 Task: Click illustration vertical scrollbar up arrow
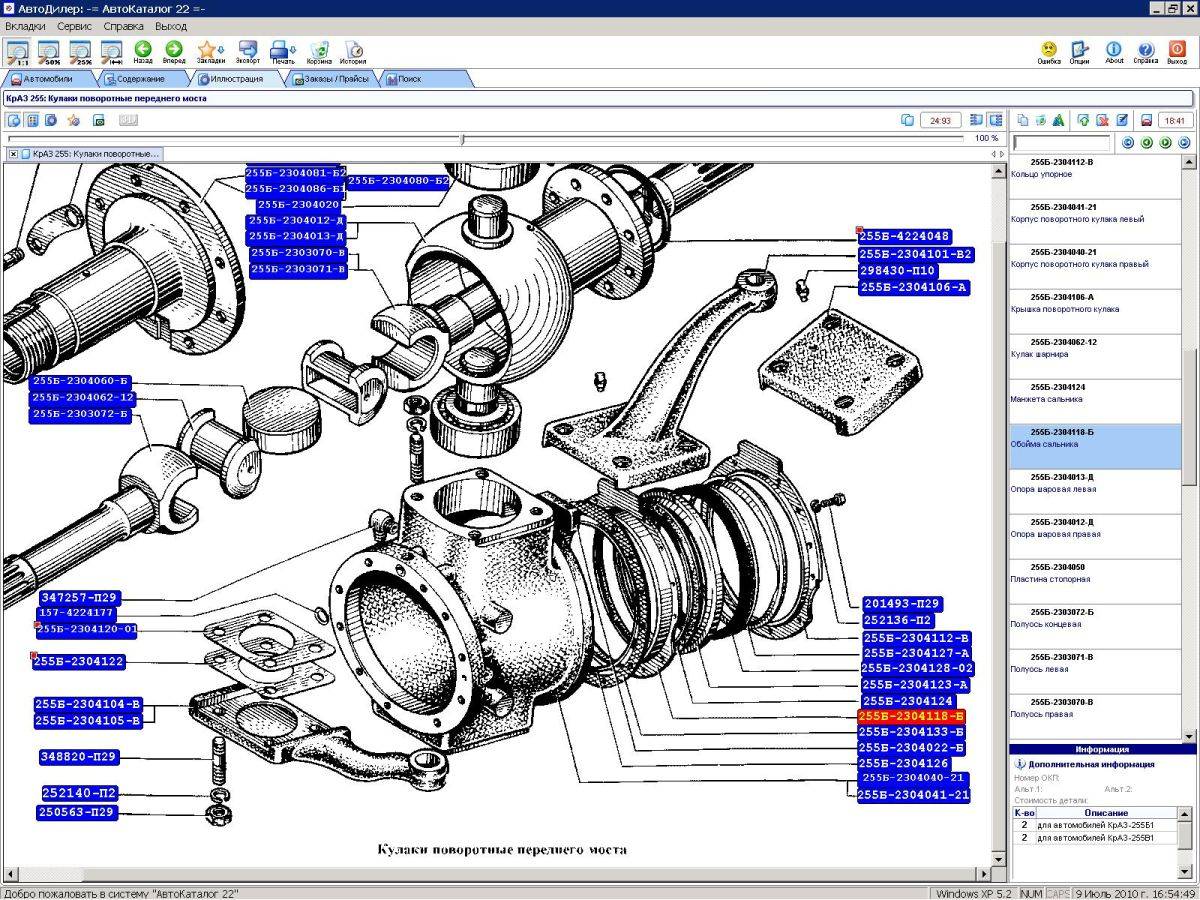[x=998, y=171]
